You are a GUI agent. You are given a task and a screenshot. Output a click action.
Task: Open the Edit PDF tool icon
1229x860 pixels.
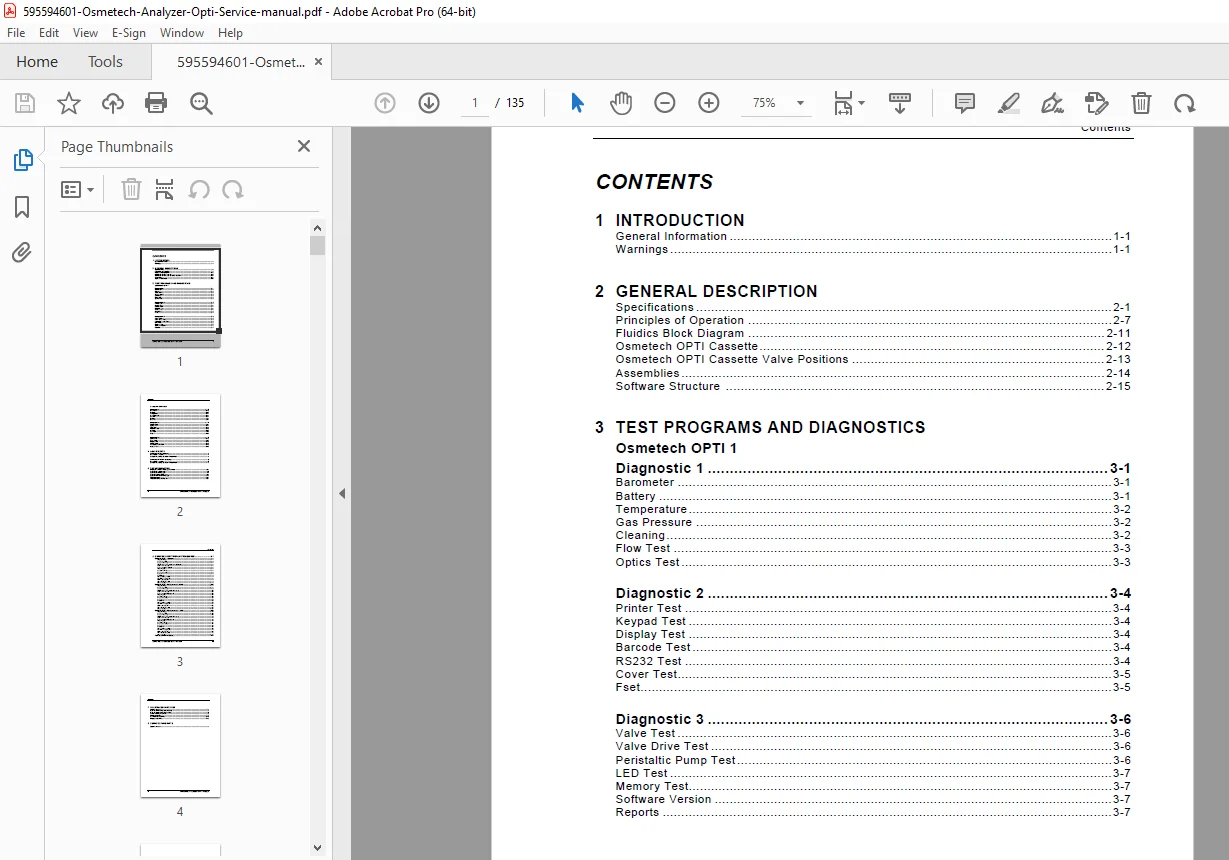click(x=1097, y=103)
